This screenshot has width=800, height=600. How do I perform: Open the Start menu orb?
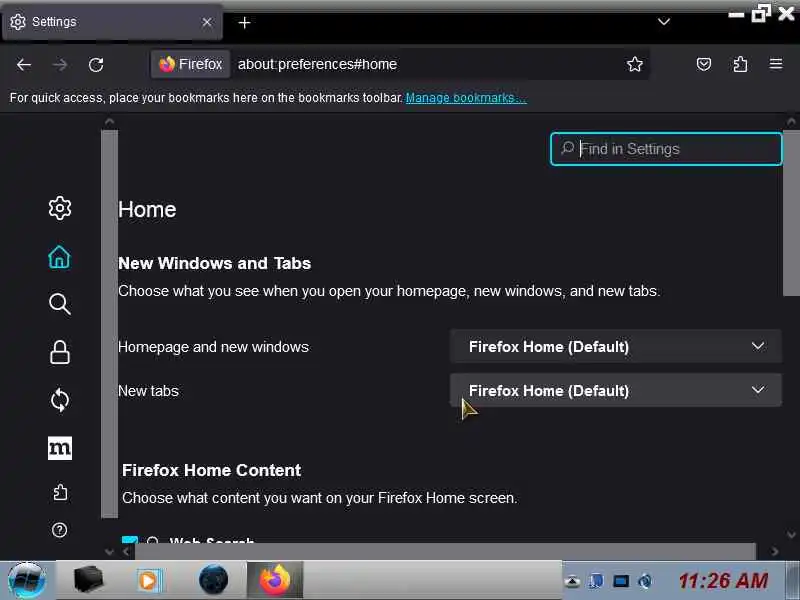(27, 581)
